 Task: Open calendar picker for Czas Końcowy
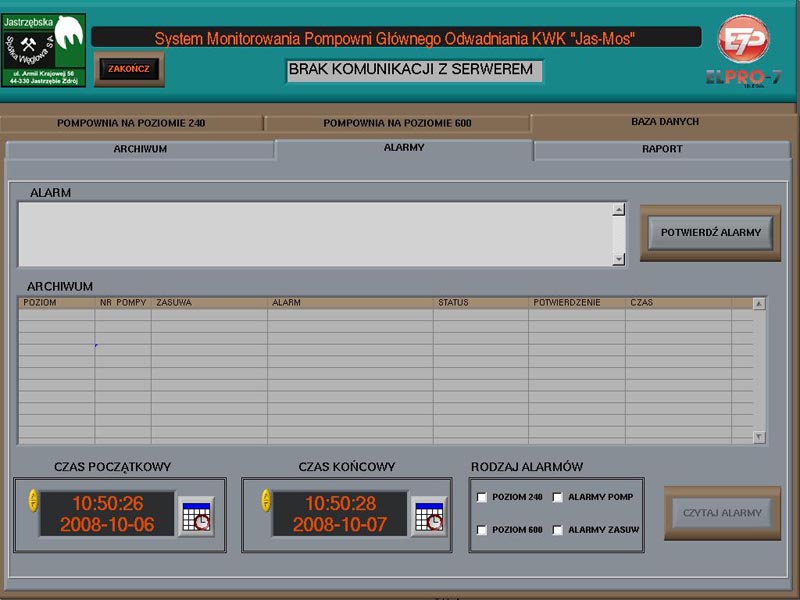tap(429, 516)
